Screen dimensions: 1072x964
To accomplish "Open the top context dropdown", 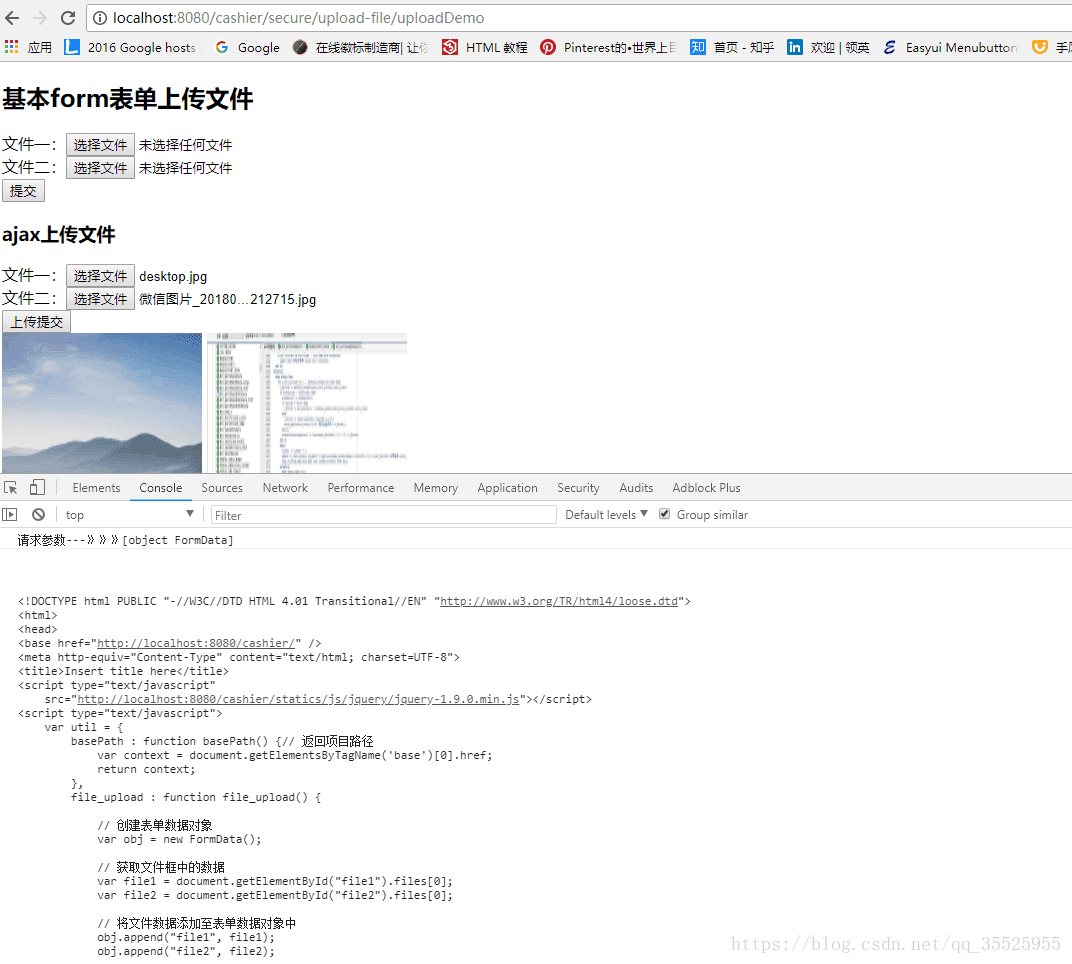I will point(129,515).
